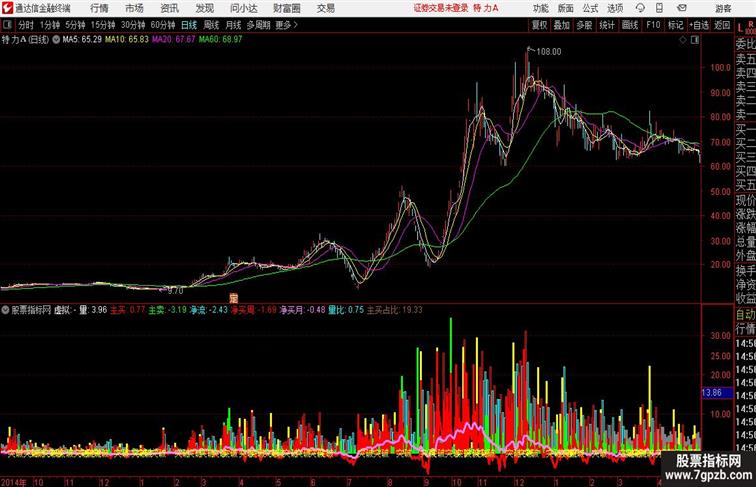
Task: Select the 日线 daily period tab
Action: pos(189,25)
